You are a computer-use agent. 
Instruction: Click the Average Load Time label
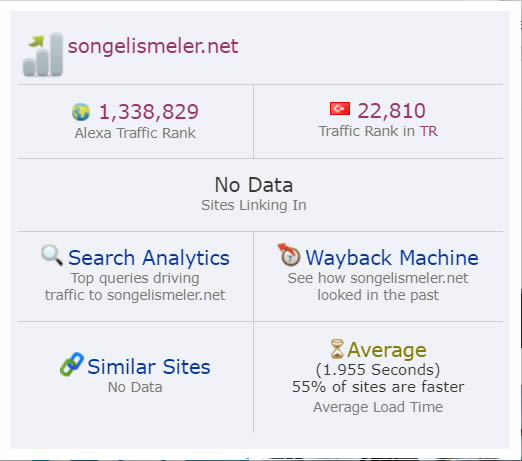coord(378,407)
